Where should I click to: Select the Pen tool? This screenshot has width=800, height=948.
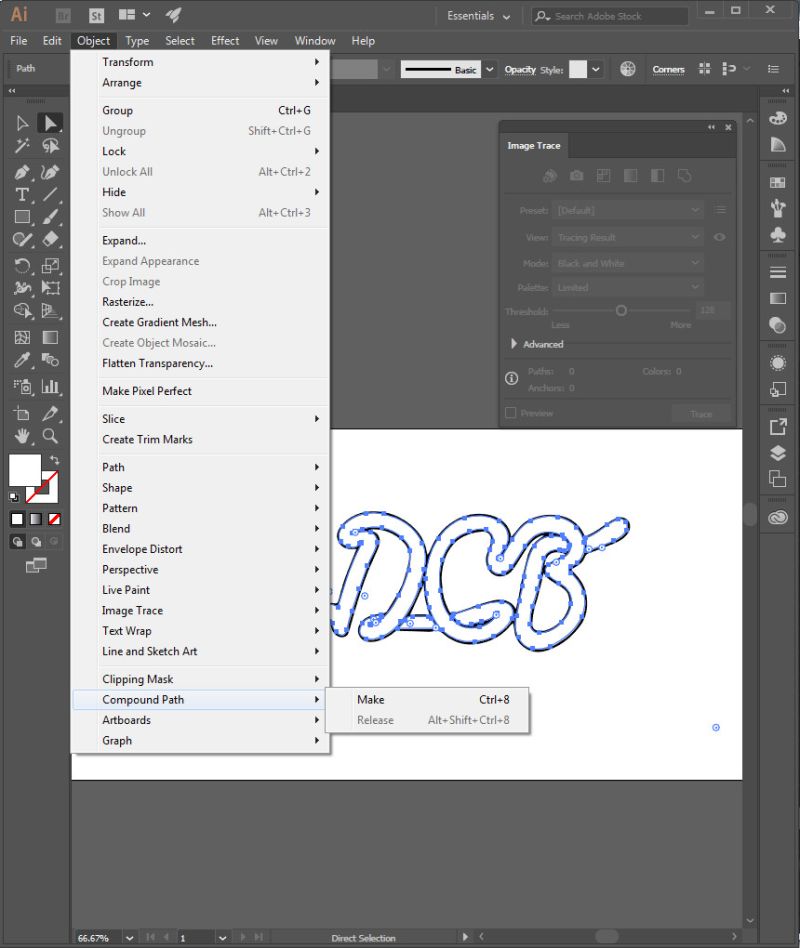(x=22, y=173)
